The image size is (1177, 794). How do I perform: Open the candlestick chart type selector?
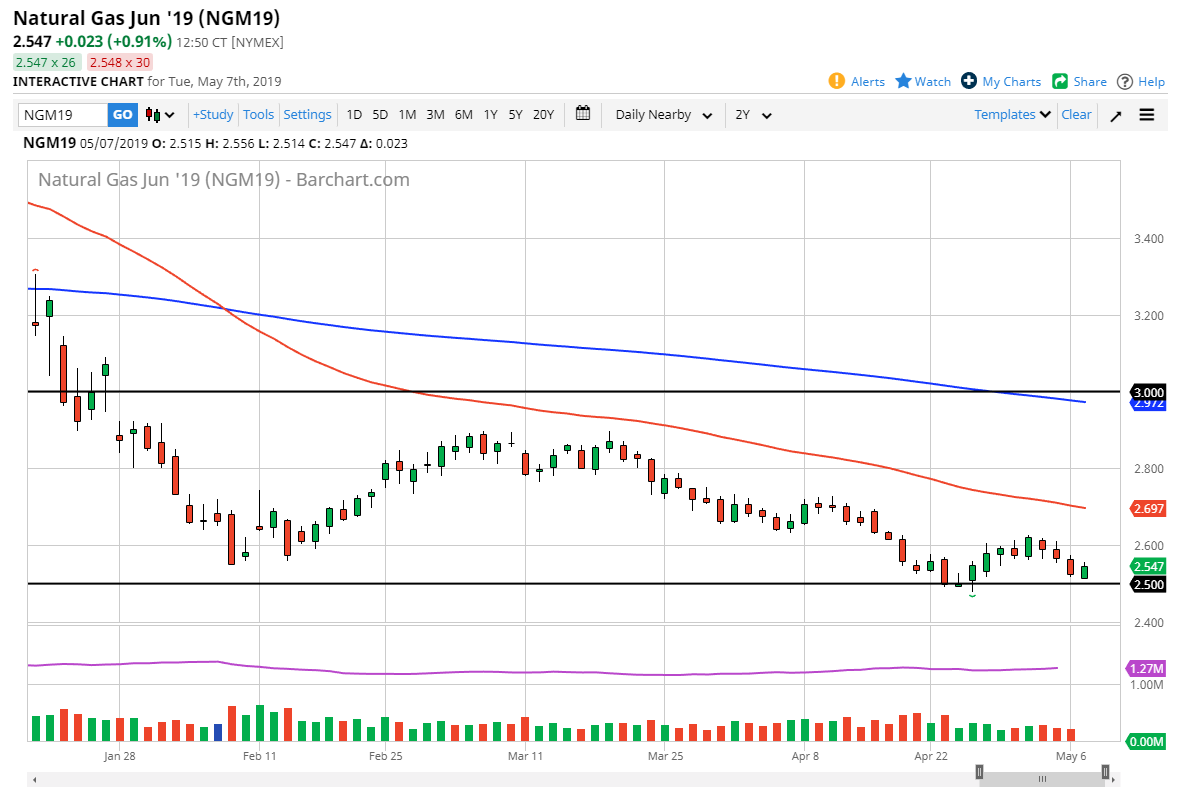point(158,114)
